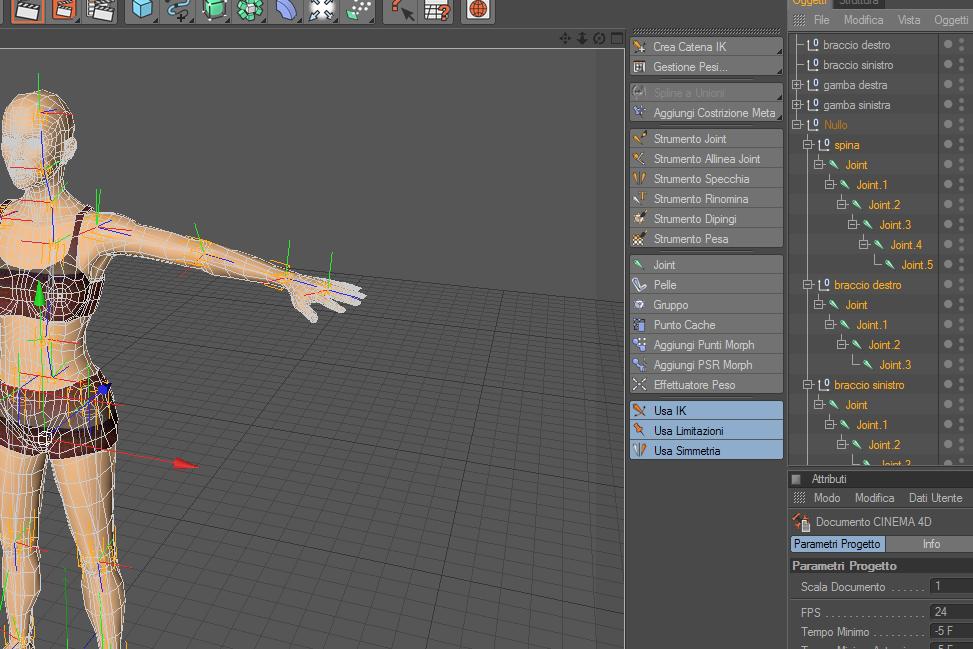Click the spline drawing tool icon
973x649 pixels.
coord(178,9)
